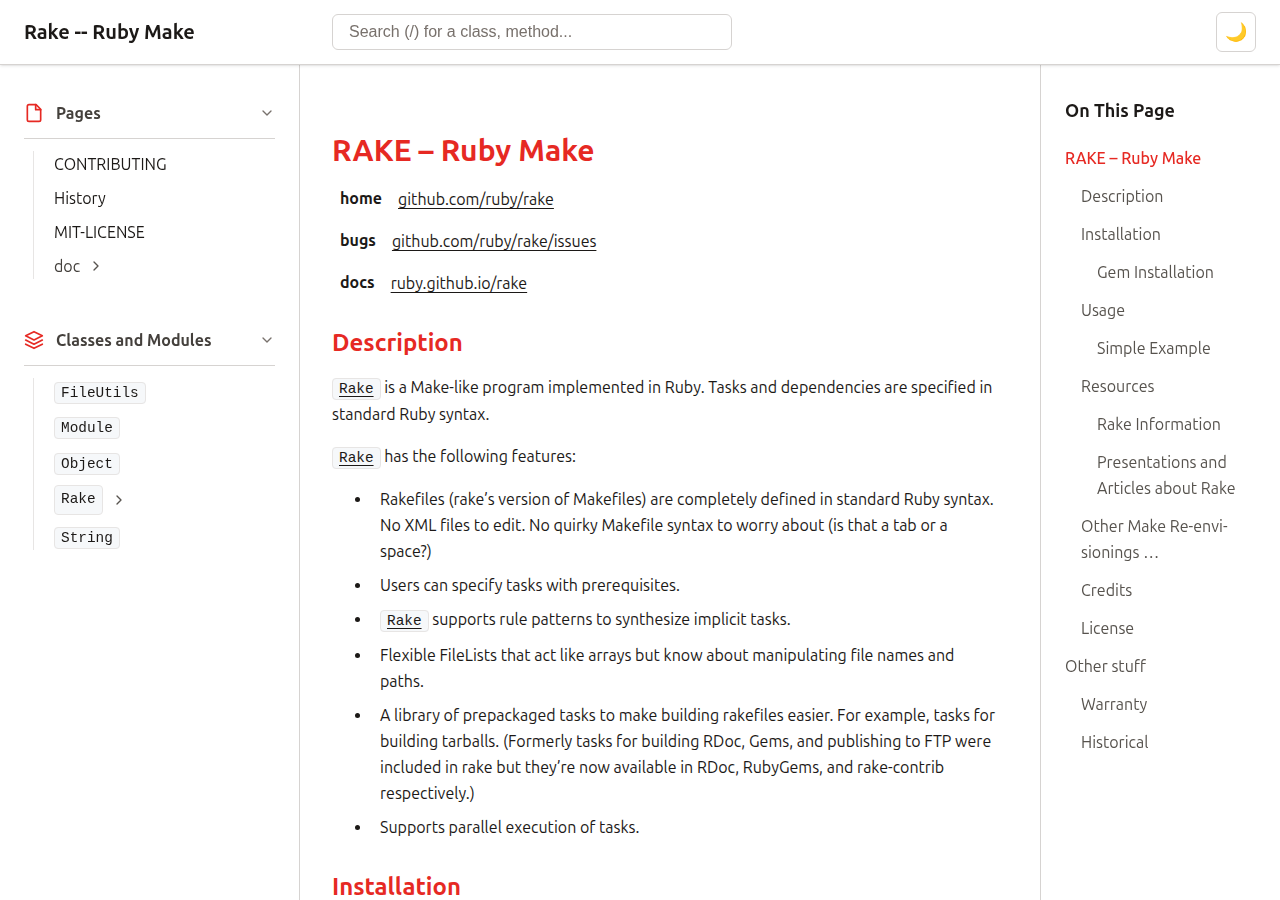
Task: Focus the class and method search field
Action: click(x=532, y=32)
